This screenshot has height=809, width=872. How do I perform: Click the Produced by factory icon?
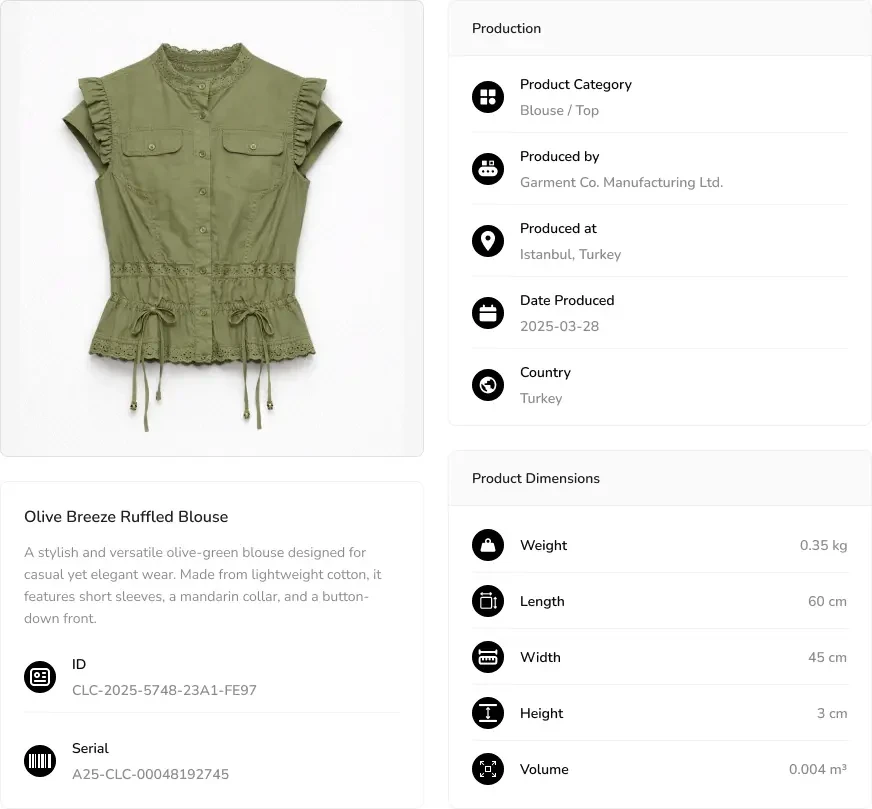[488, 169]
